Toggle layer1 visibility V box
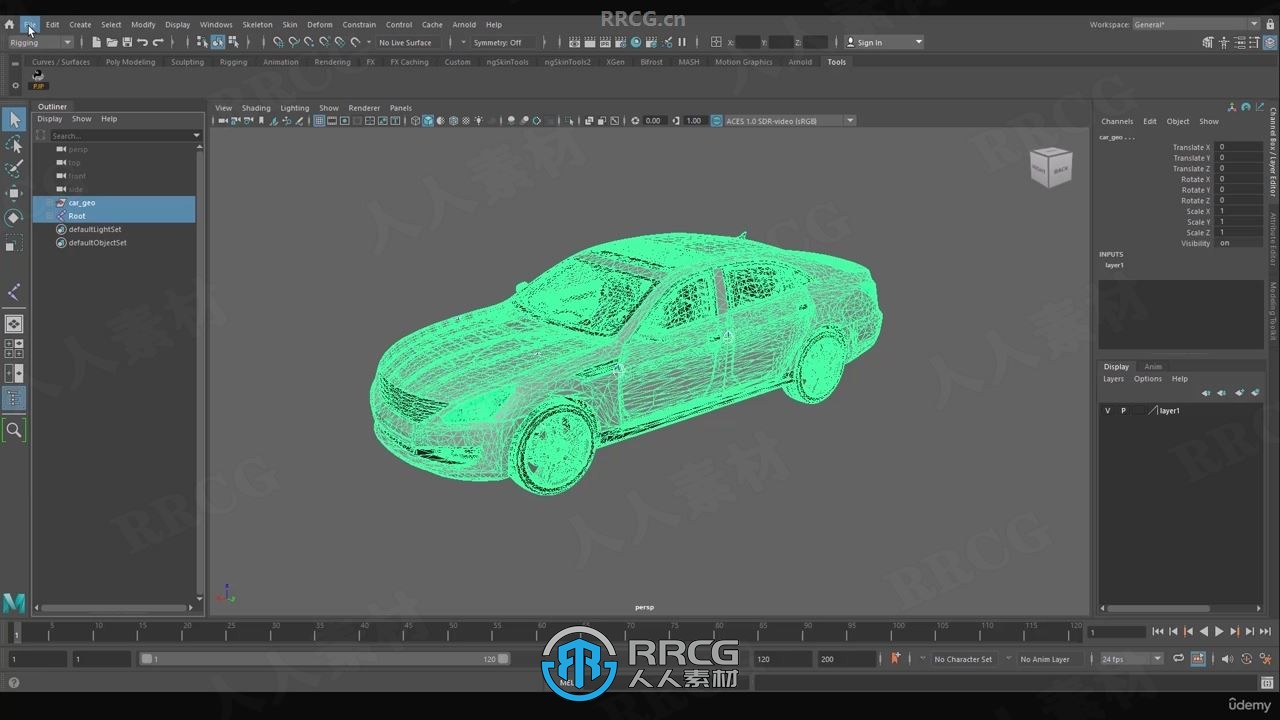This screenshot has height=720, width=1280. tap(1107, 411)
